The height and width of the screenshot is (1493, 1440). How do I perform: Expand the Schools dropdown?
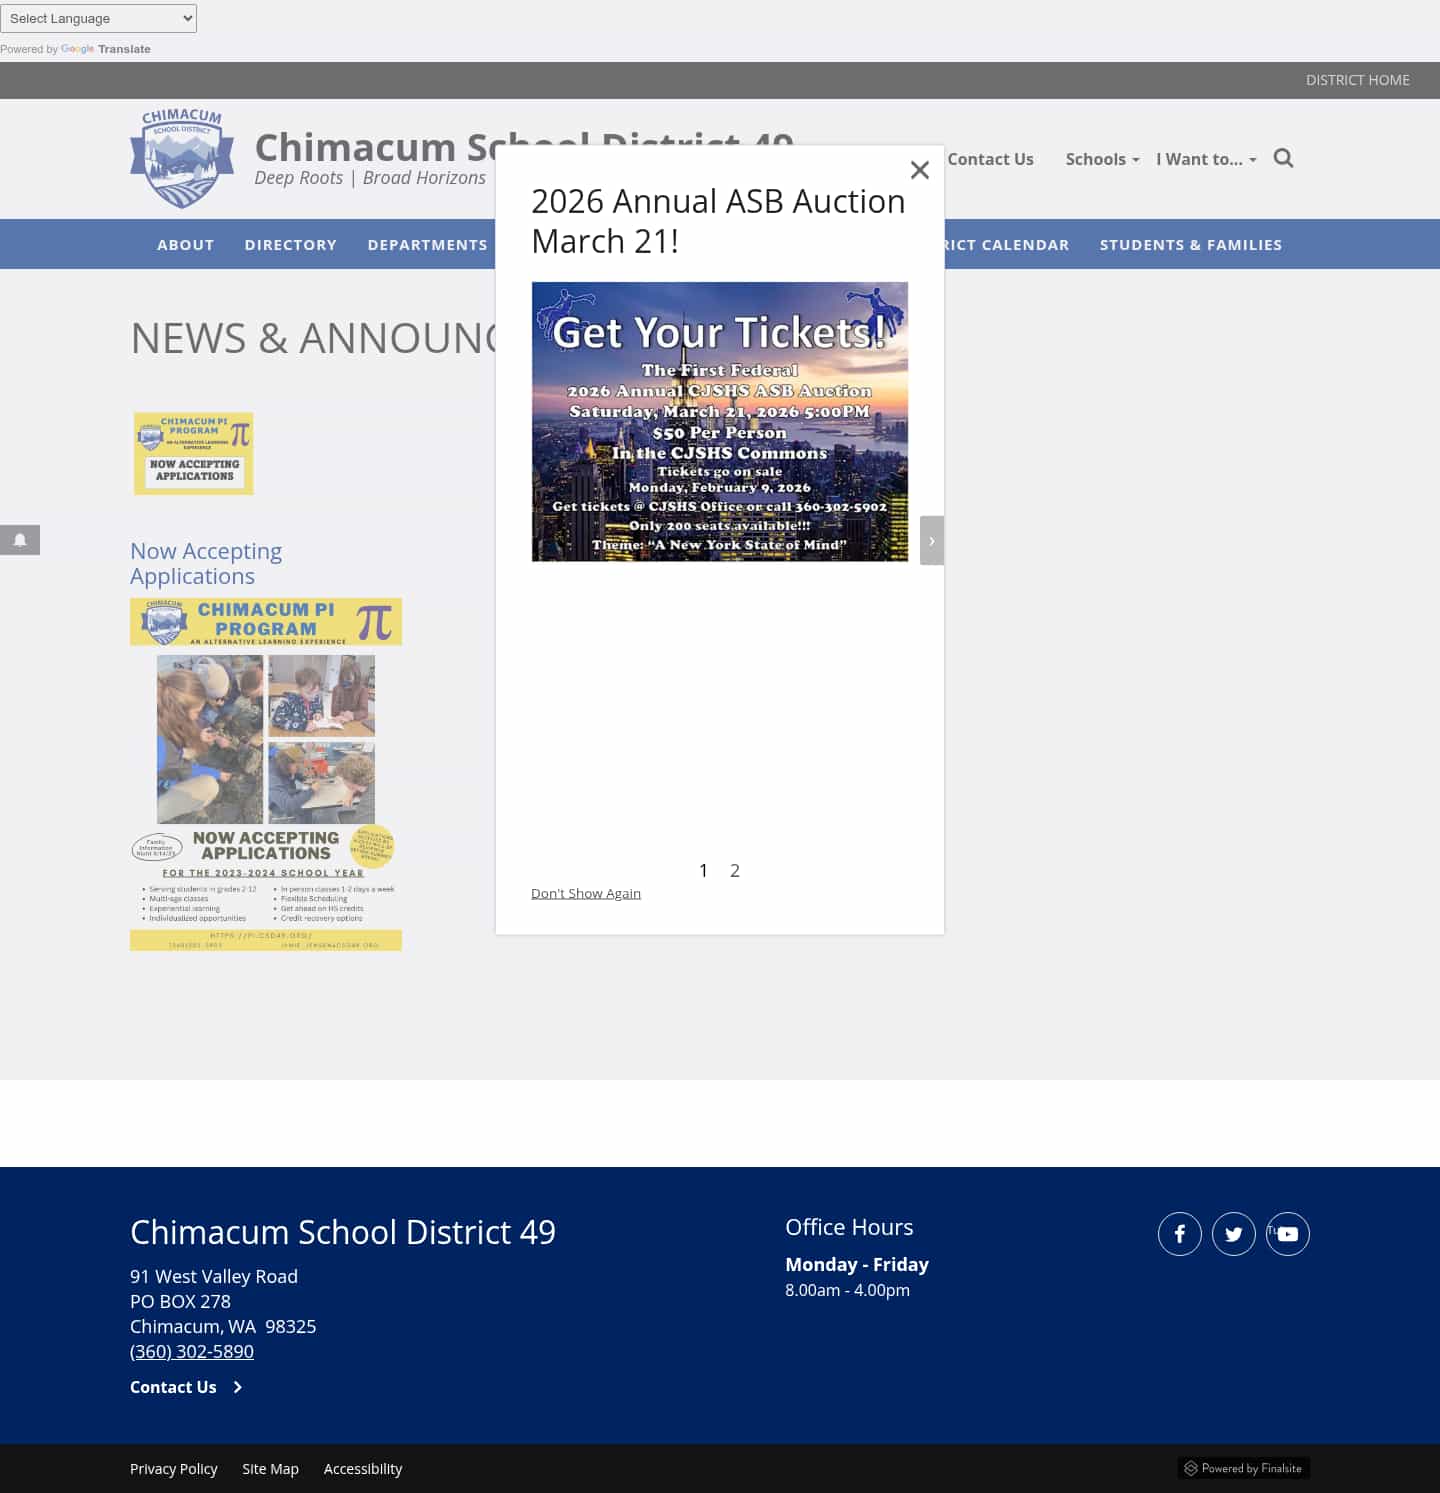(1101, 159)
